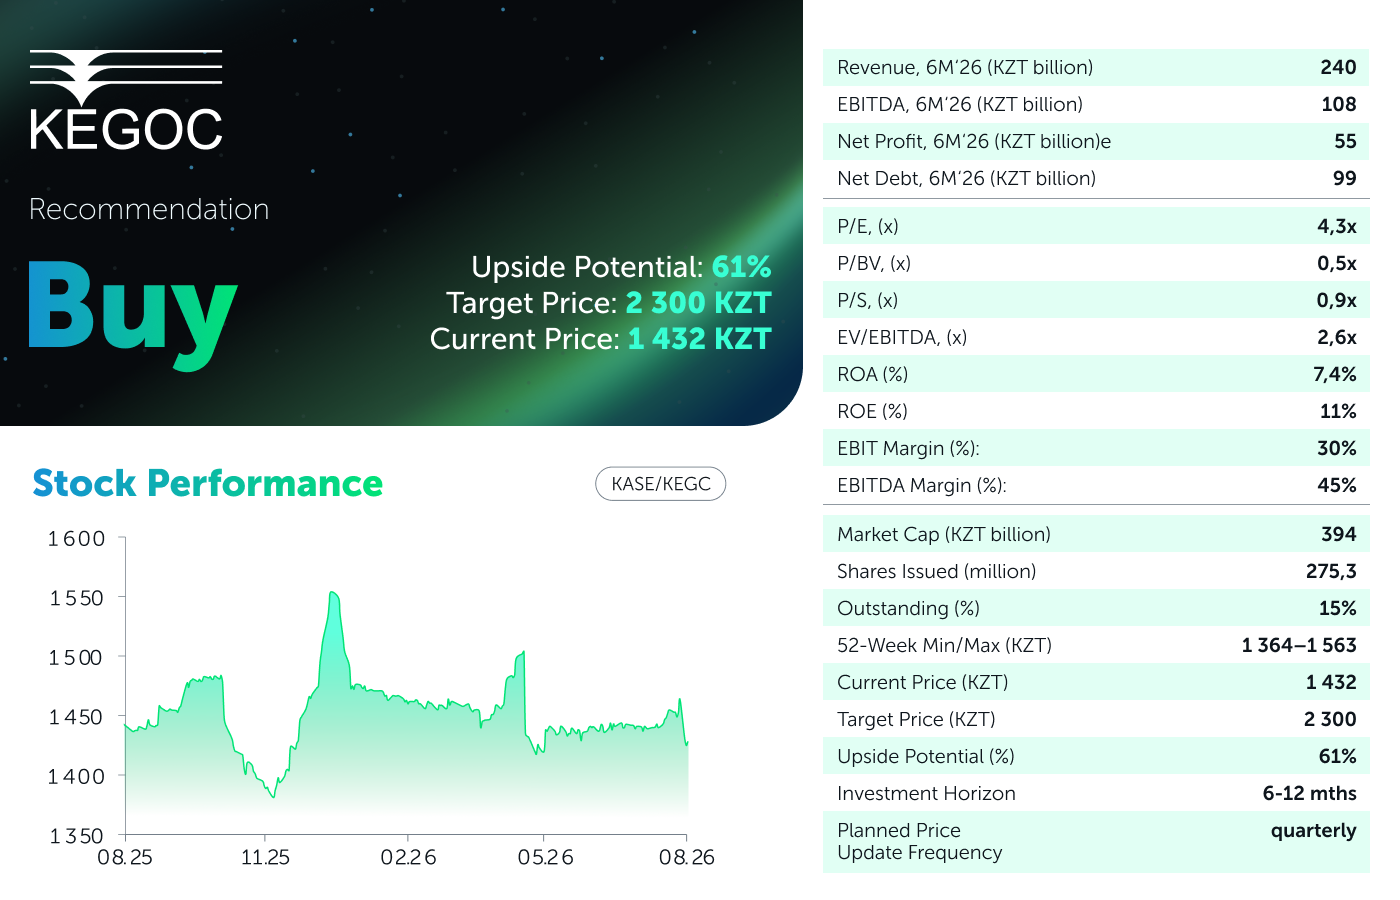The height and width of the screenshot is (900, 1400).
Task: Click the banner line 'Target Price: 2 300 KZT'
Action: (609, 303)
